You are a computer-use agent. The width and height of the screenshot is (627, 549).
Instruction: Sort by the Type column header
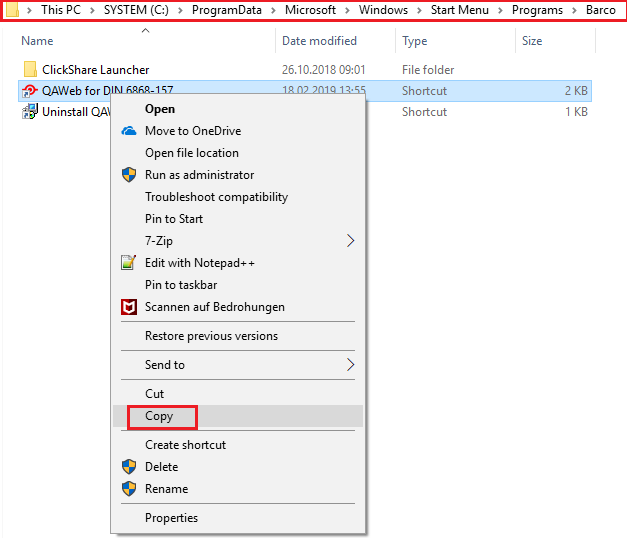point(414,41)
